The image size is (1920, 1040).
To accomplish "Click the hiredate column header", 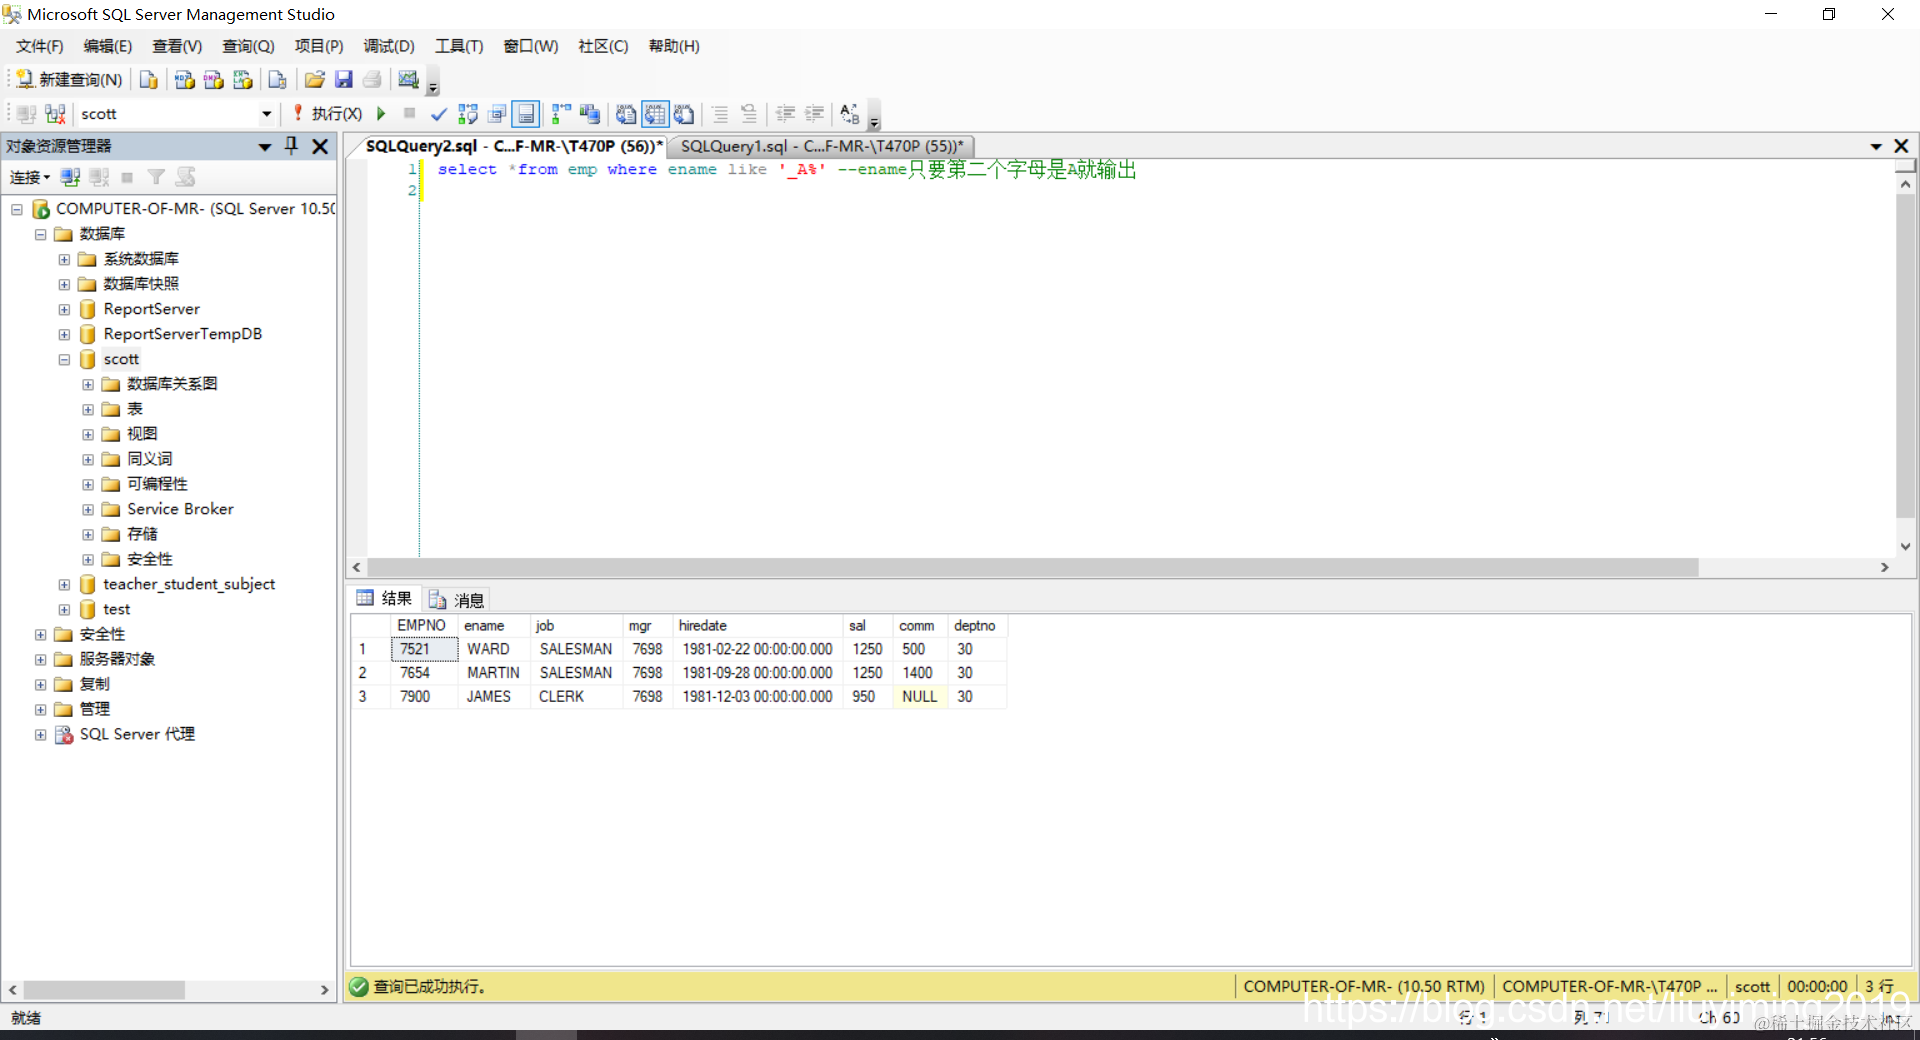I will coord(757,625).
